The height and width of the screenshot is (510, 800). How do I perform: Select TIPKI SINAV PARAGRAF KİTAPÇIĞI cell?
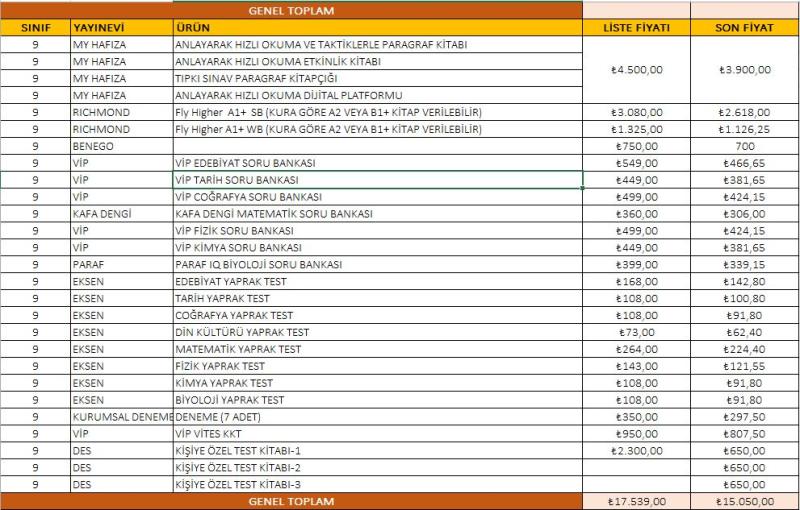click(378, 79)
